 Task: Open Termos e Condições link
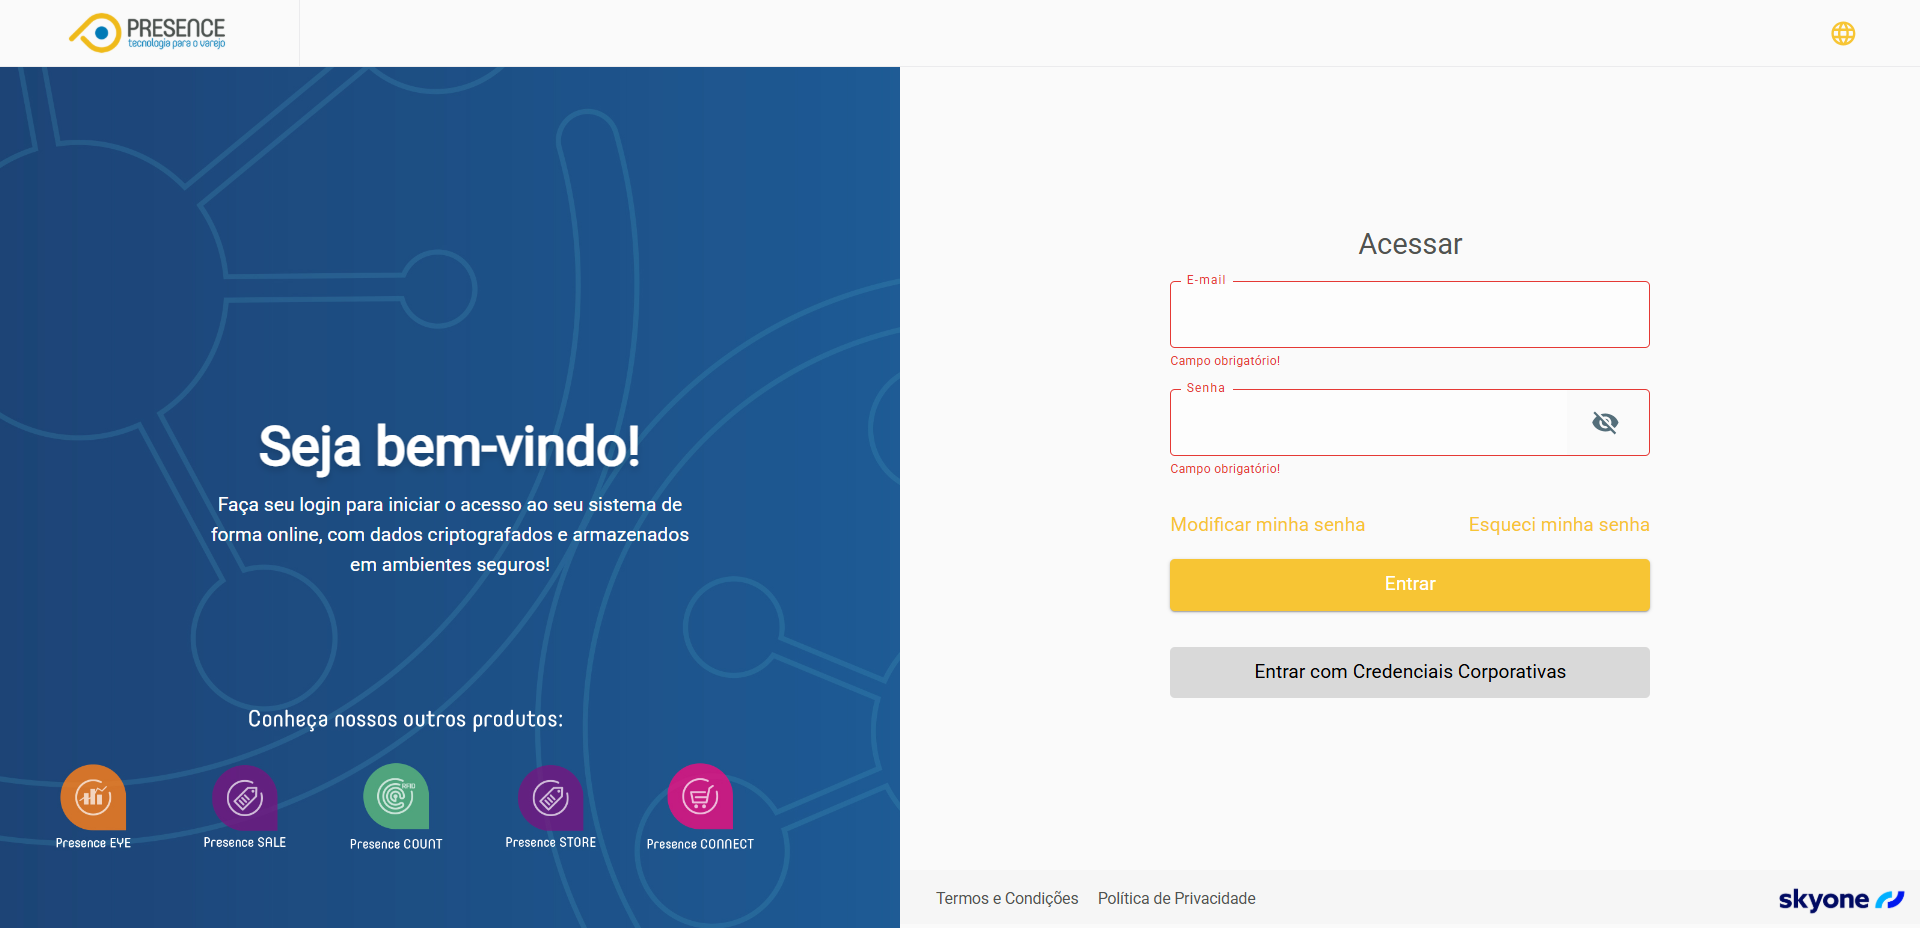coord(1007,898)
